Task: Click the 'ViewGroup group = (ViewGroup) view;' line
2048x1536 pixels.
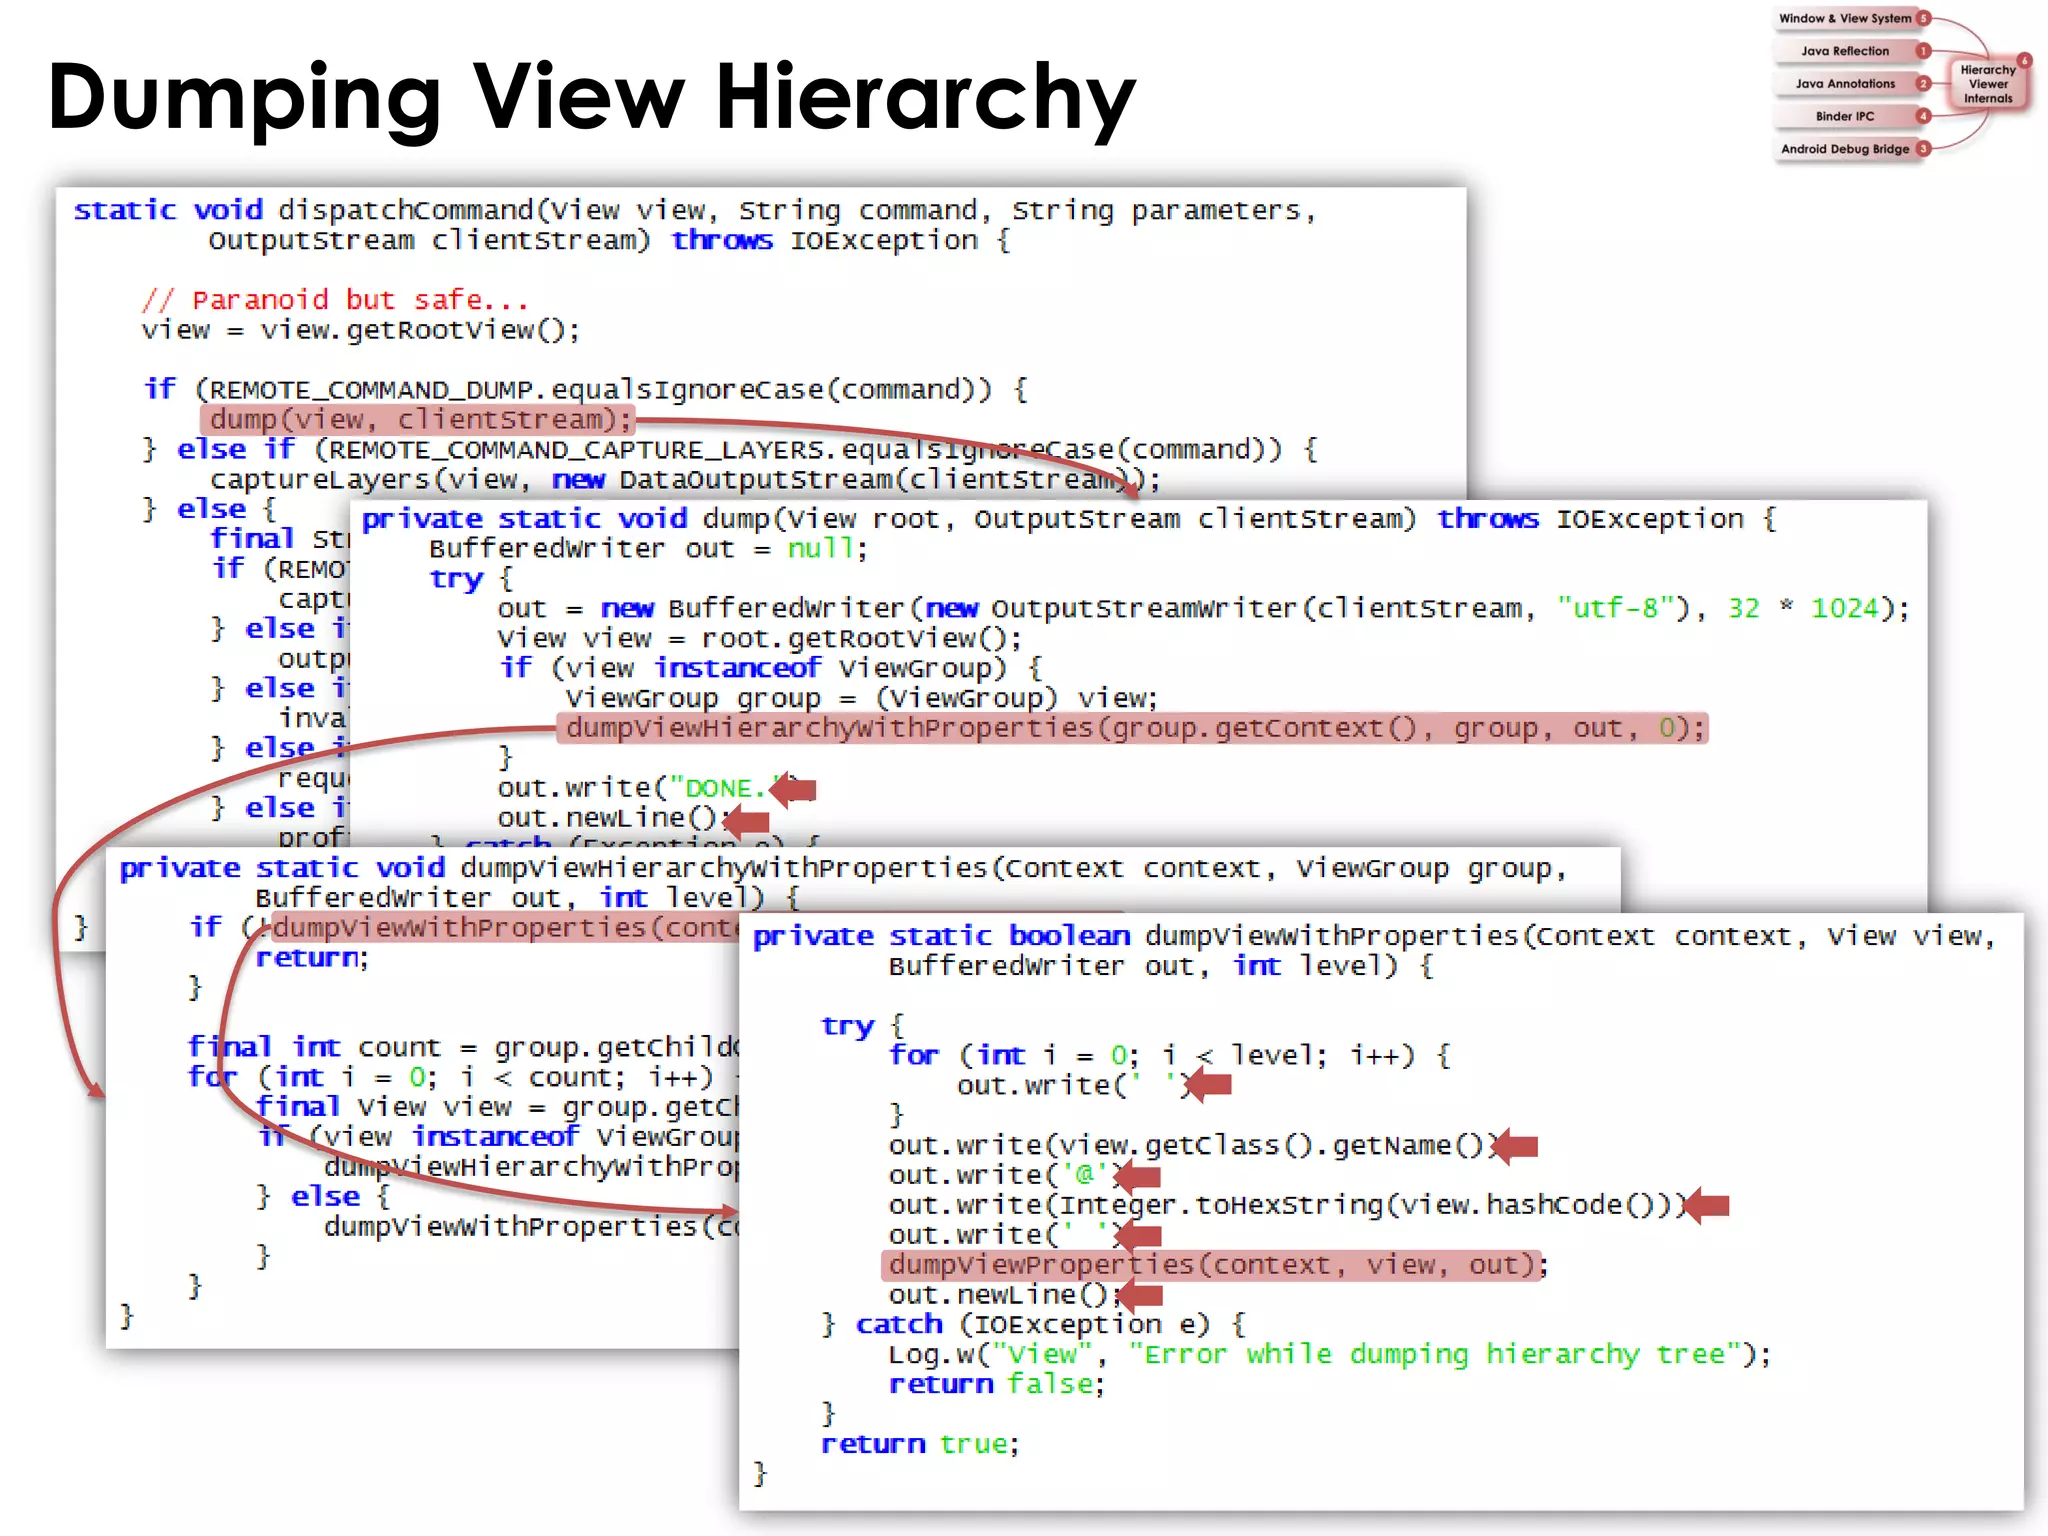Action: click(861, 698)
